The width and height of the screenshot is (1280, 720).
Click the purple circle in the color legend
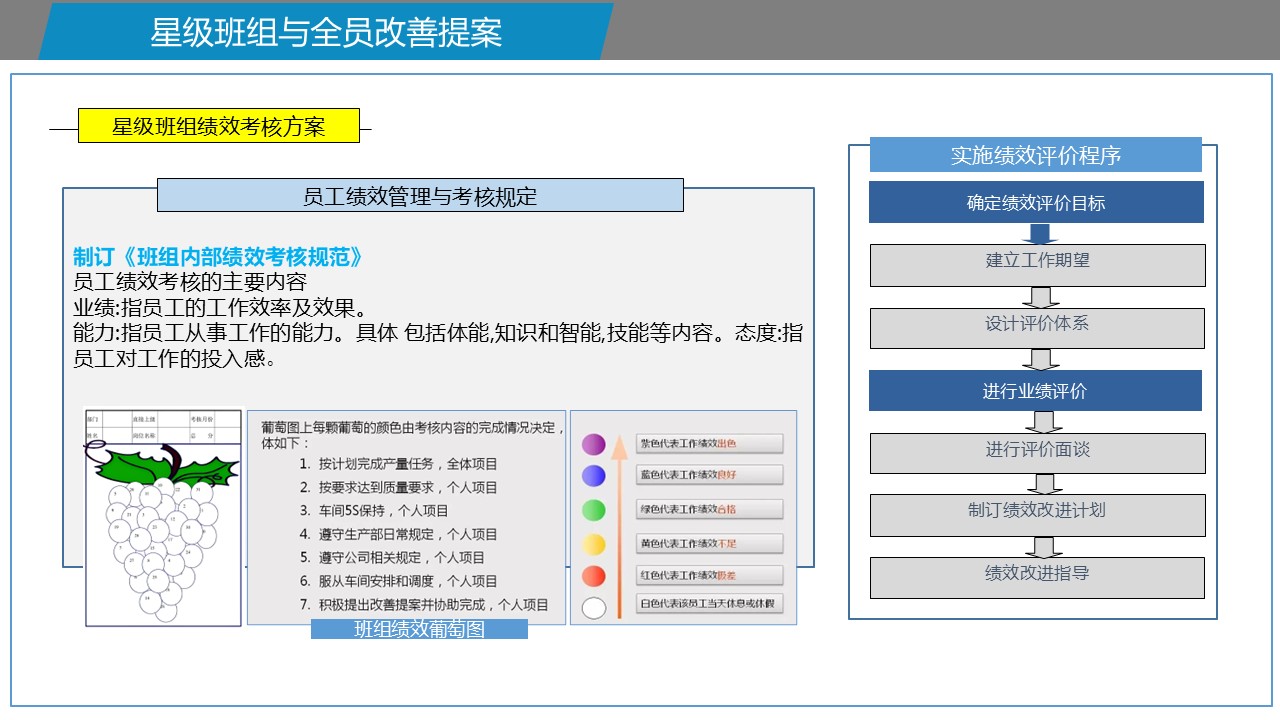click(x=594, y=444)
